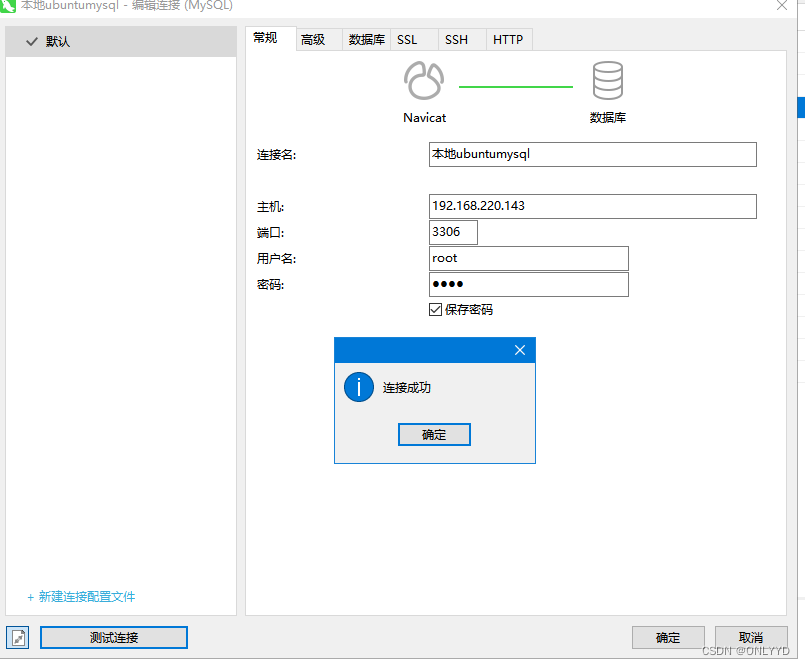Viewport: 805px width, 665px height.
Task: Close the 编辑连接 window
Action: pos(781,5)
